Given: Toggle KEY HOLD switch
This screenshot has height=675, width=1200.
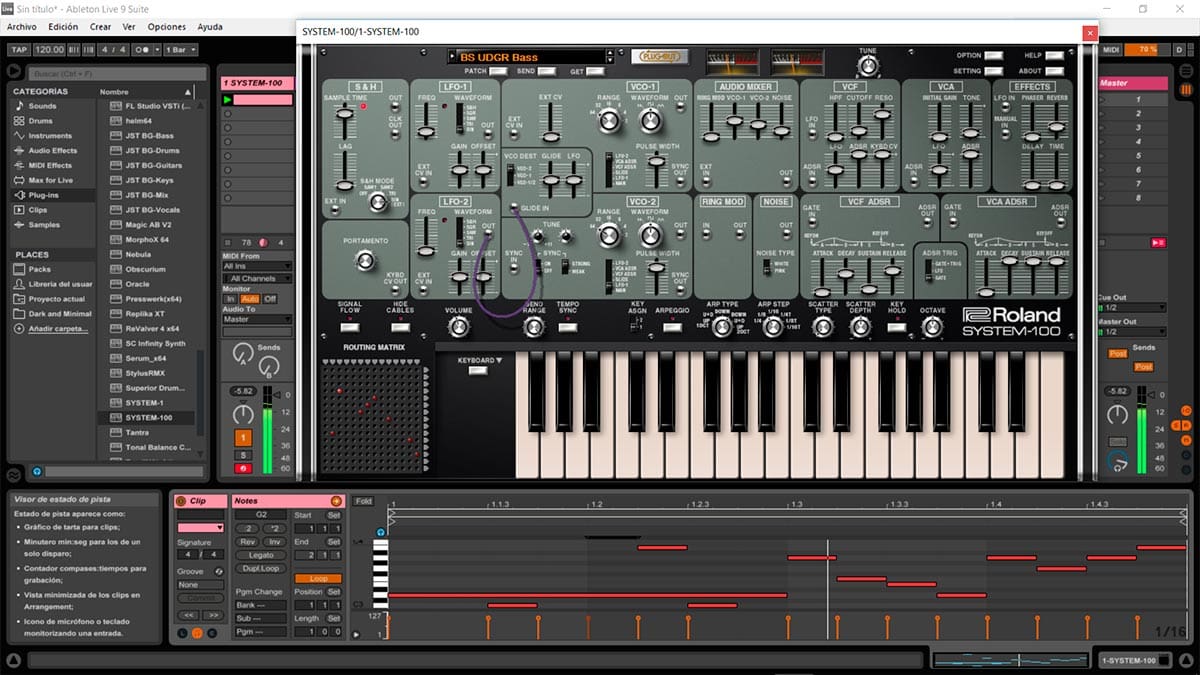Looking at the screenshot, I should (x=897, y=327).
